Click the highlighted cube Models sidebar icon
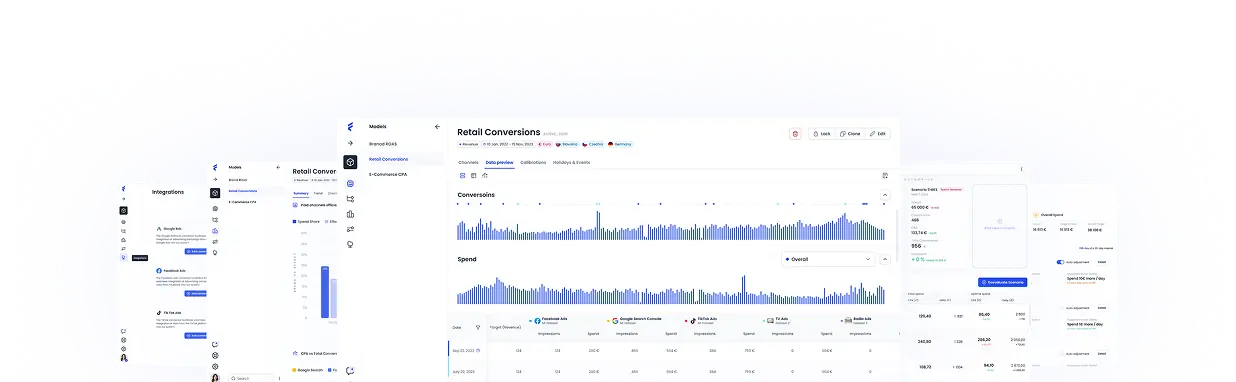Image resolution: width=1236 pixels, height=382 pixels. [350, 162]
